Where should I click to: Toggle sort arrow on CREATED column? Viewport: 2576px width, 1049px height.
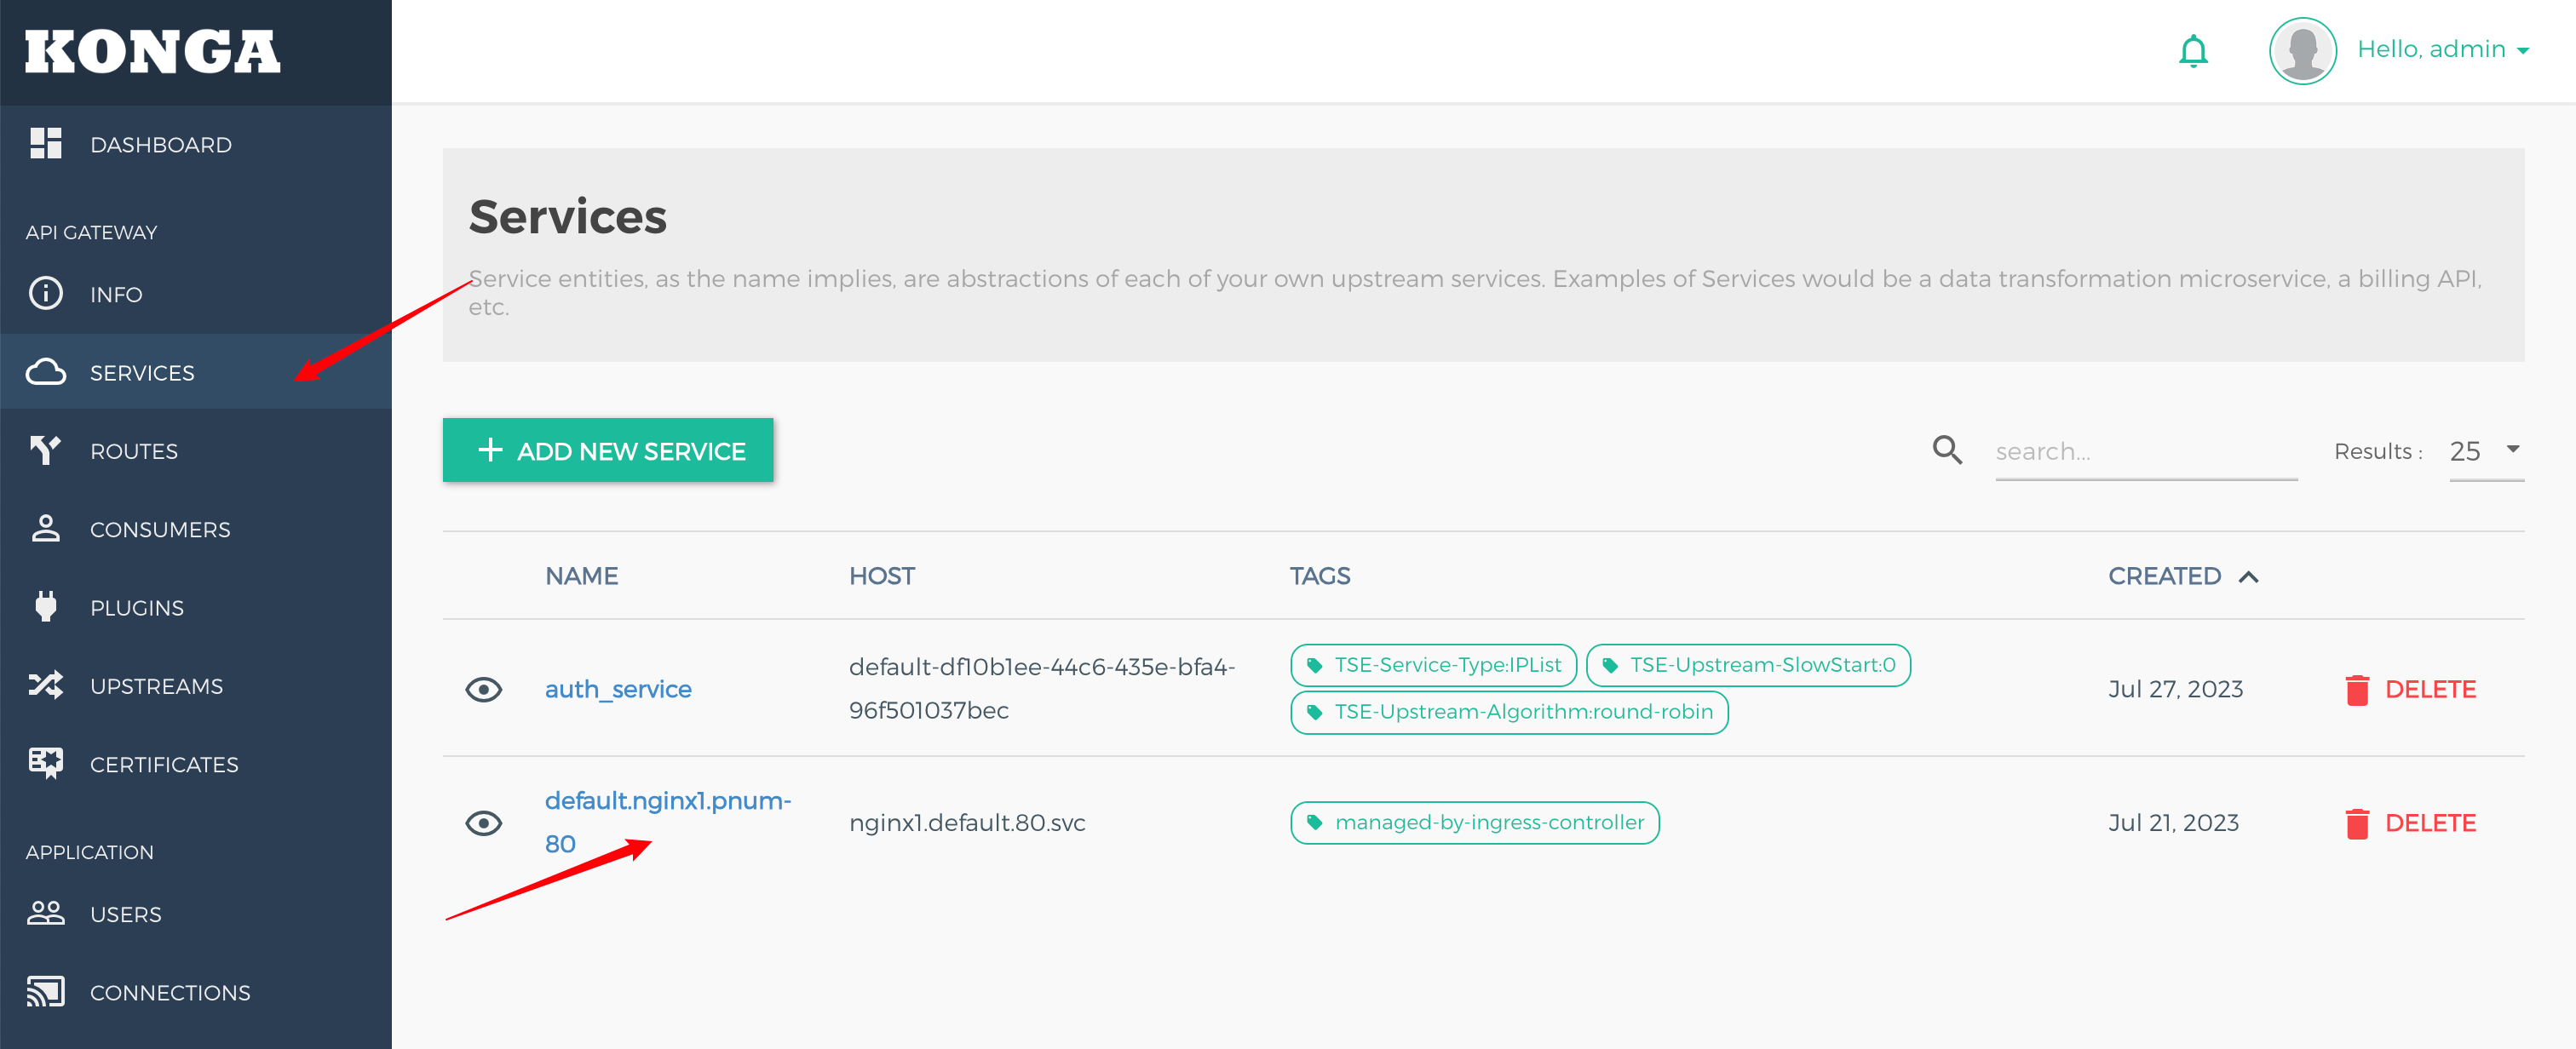coord(2248,576)
